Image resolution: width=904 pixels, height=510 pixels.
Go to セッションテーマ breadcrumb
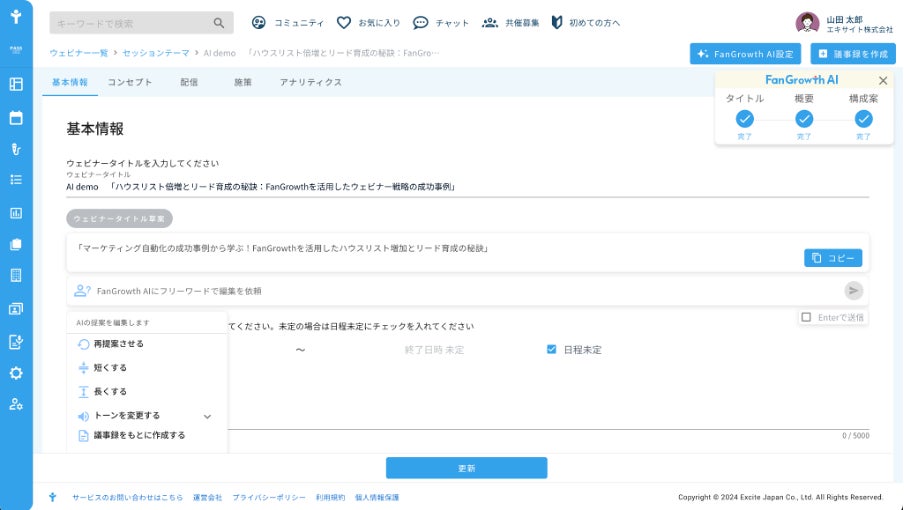coord(156,53)
